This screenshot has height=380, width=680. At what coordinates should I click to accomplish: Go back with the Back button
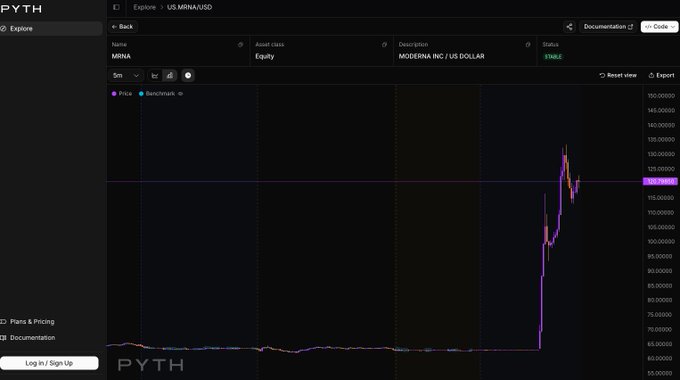coord(122,26)
